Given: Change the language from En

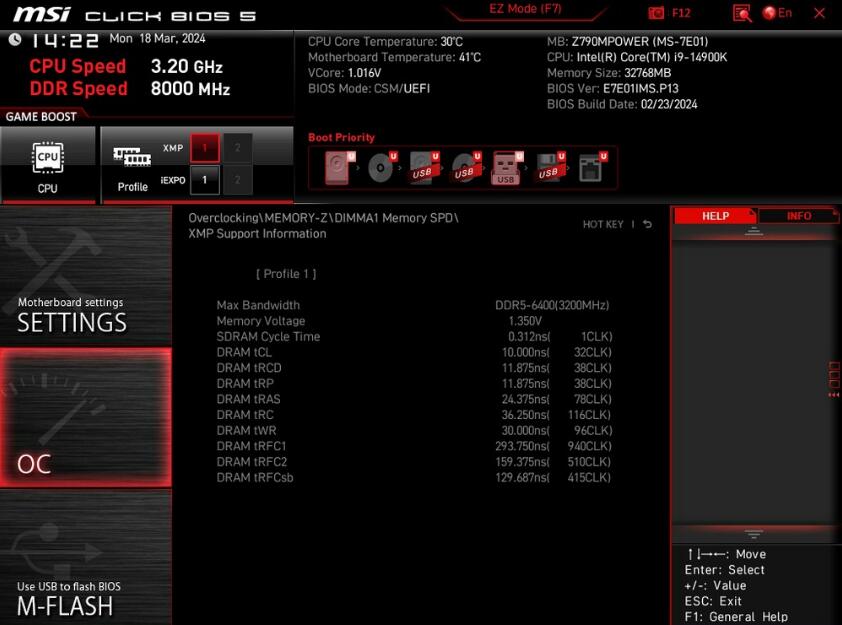Looking at the screenshot, I should [778, 13].
